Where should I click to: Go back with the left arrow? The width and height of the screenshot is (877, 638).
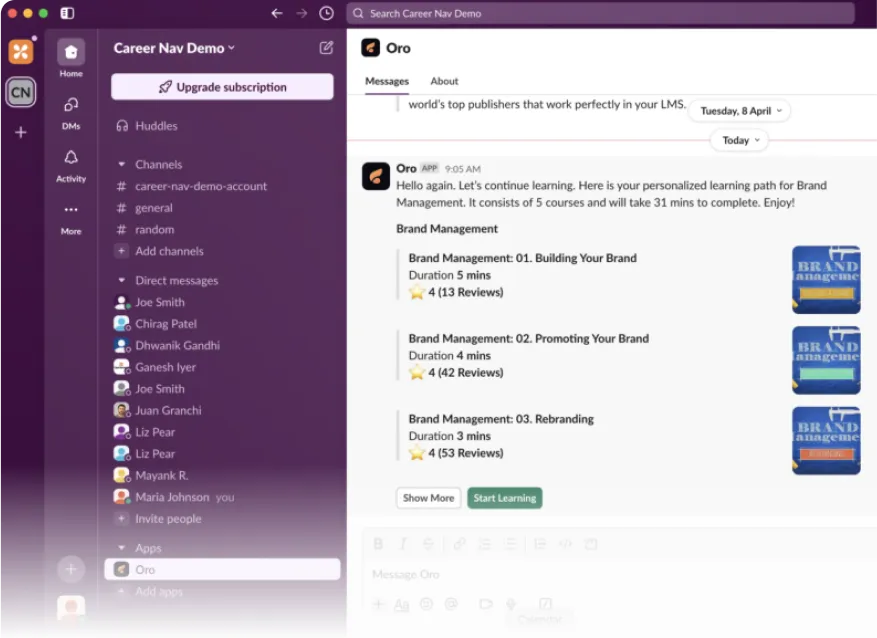(x=277, y=13)
